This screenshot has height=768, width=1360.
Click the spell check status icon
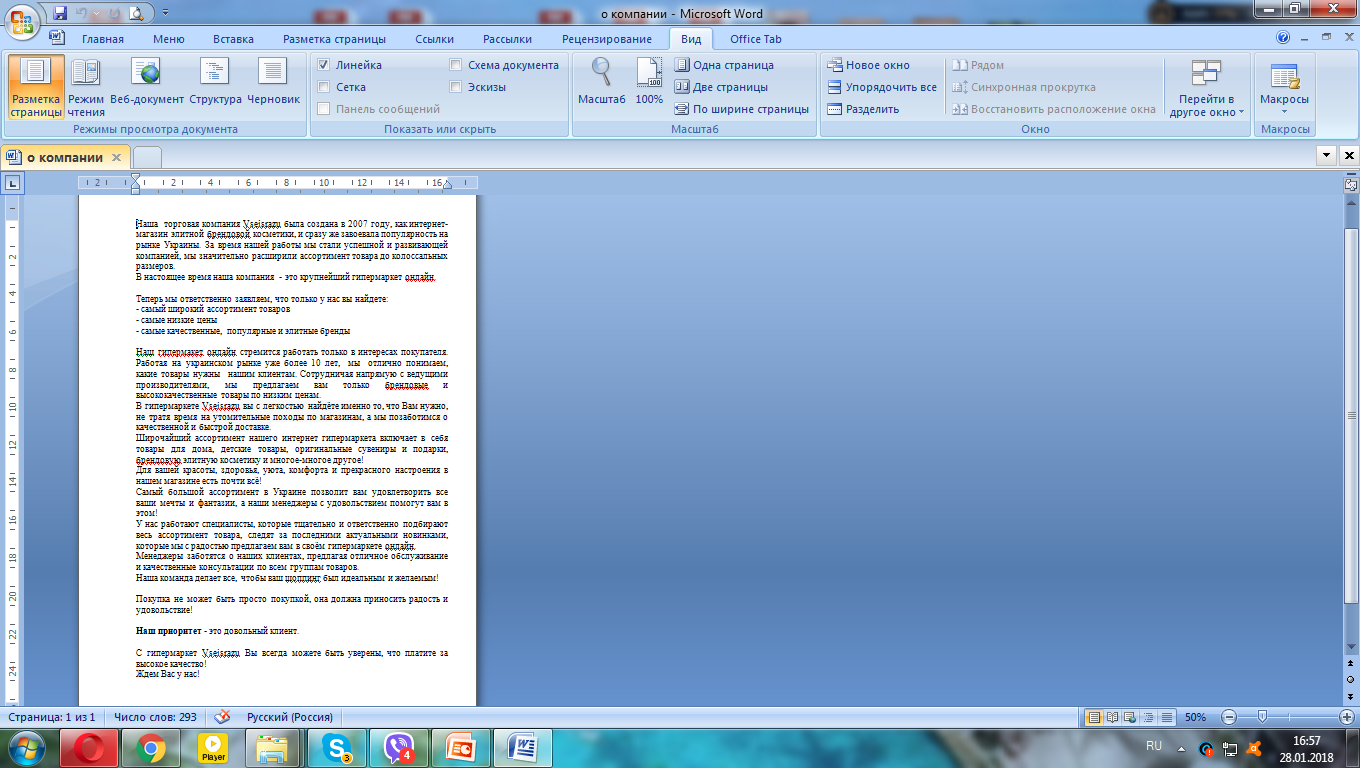[x=223, y=717]
